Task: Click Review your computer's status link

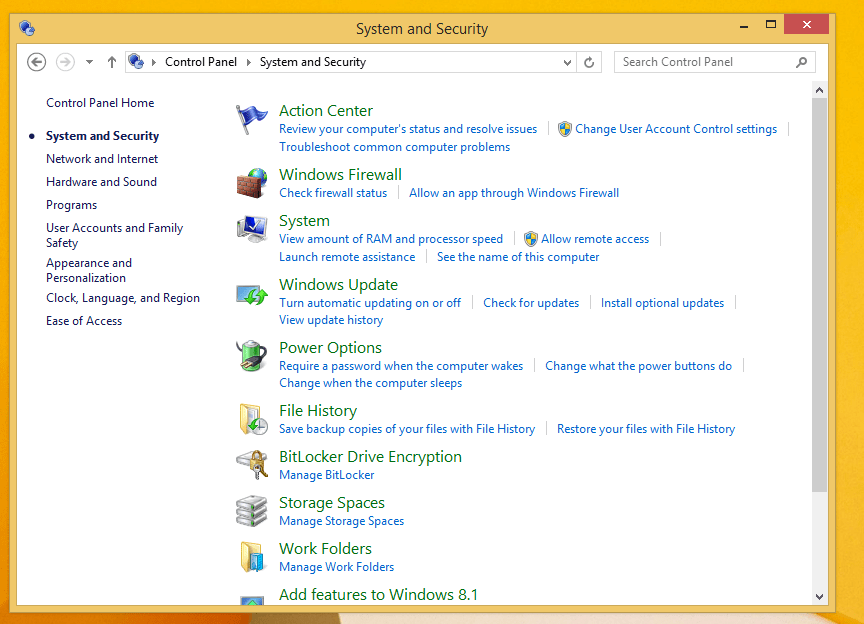Action: (x=408, y=129)
